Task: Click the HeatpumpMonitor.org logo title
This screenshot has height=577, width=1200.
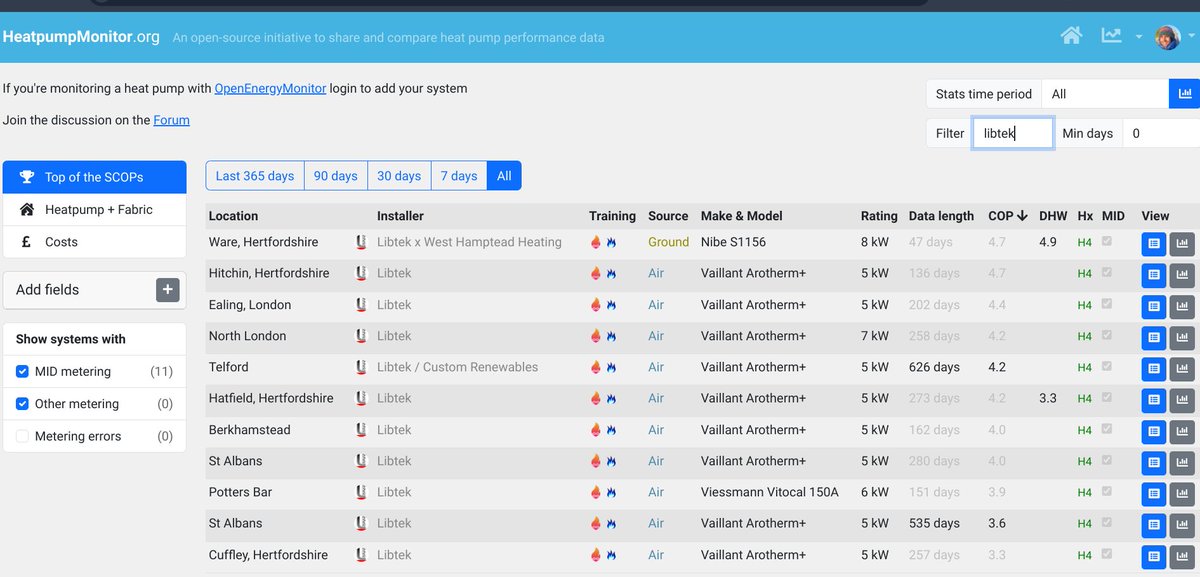Action: [x=81, y=37]
